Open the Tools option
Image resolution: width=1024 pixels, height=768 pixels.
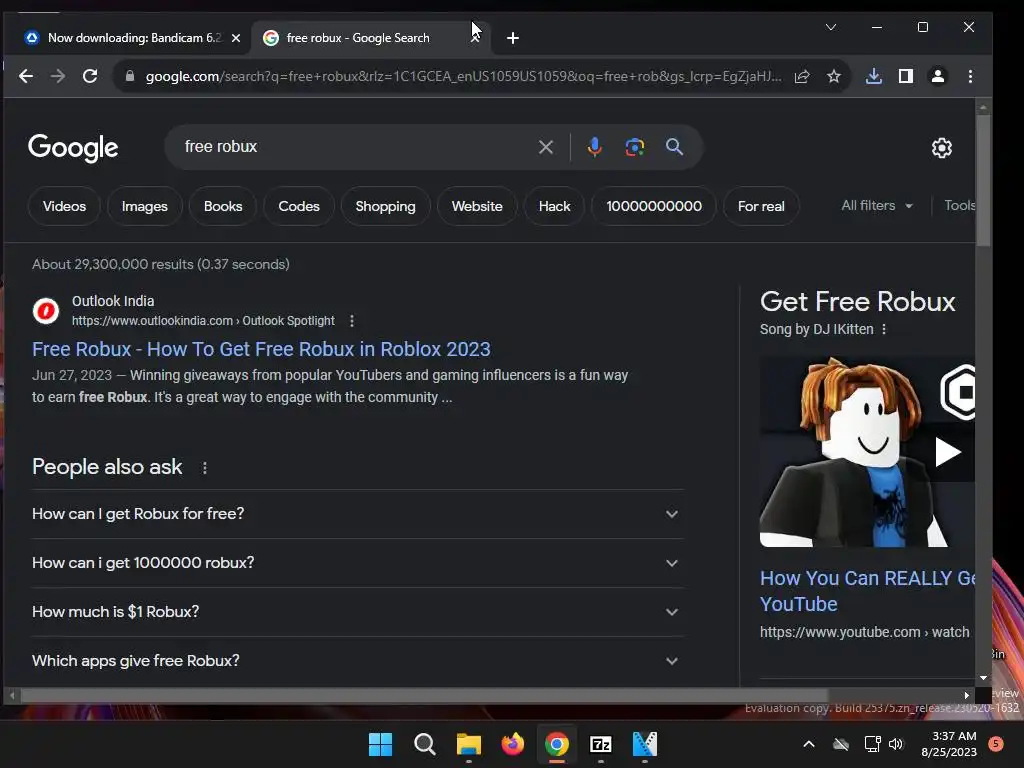(x=959, y=206)
